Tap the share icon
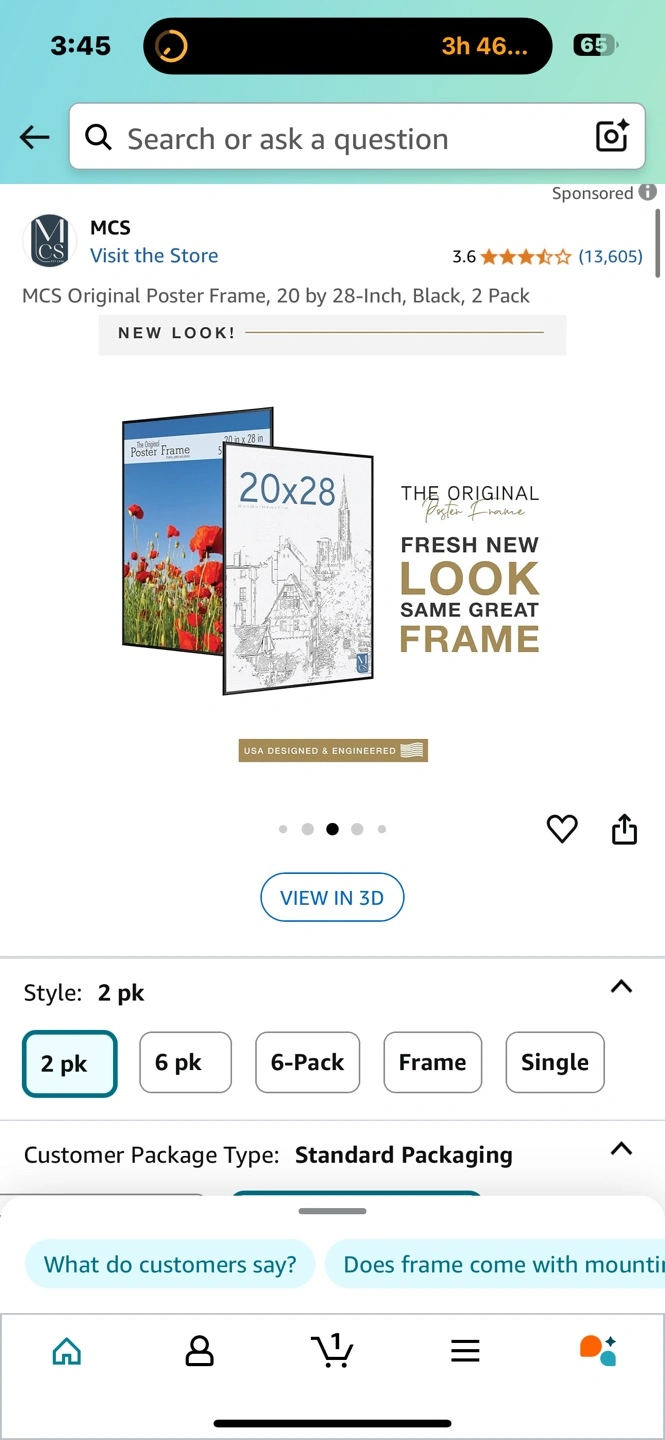 pyautogui.click(x=624, y=829)
